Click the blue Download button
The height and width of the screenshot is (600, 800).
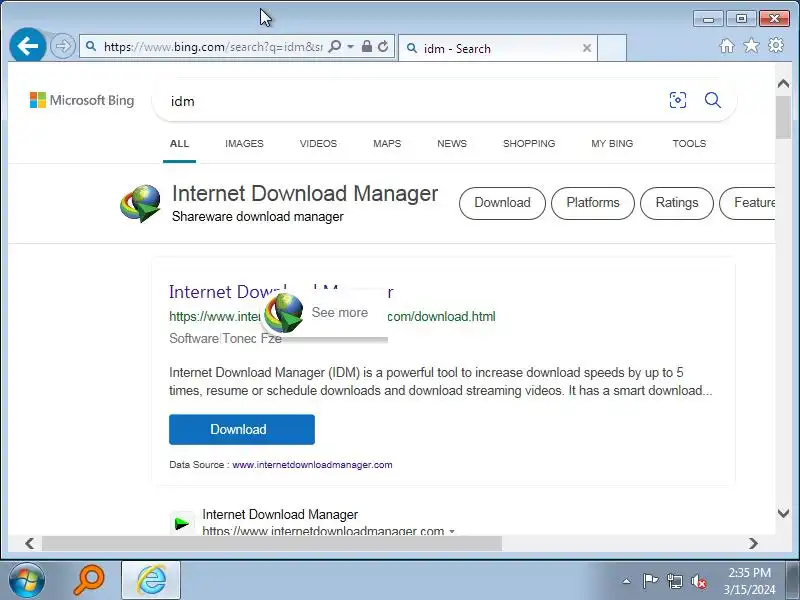click(242, 430)
